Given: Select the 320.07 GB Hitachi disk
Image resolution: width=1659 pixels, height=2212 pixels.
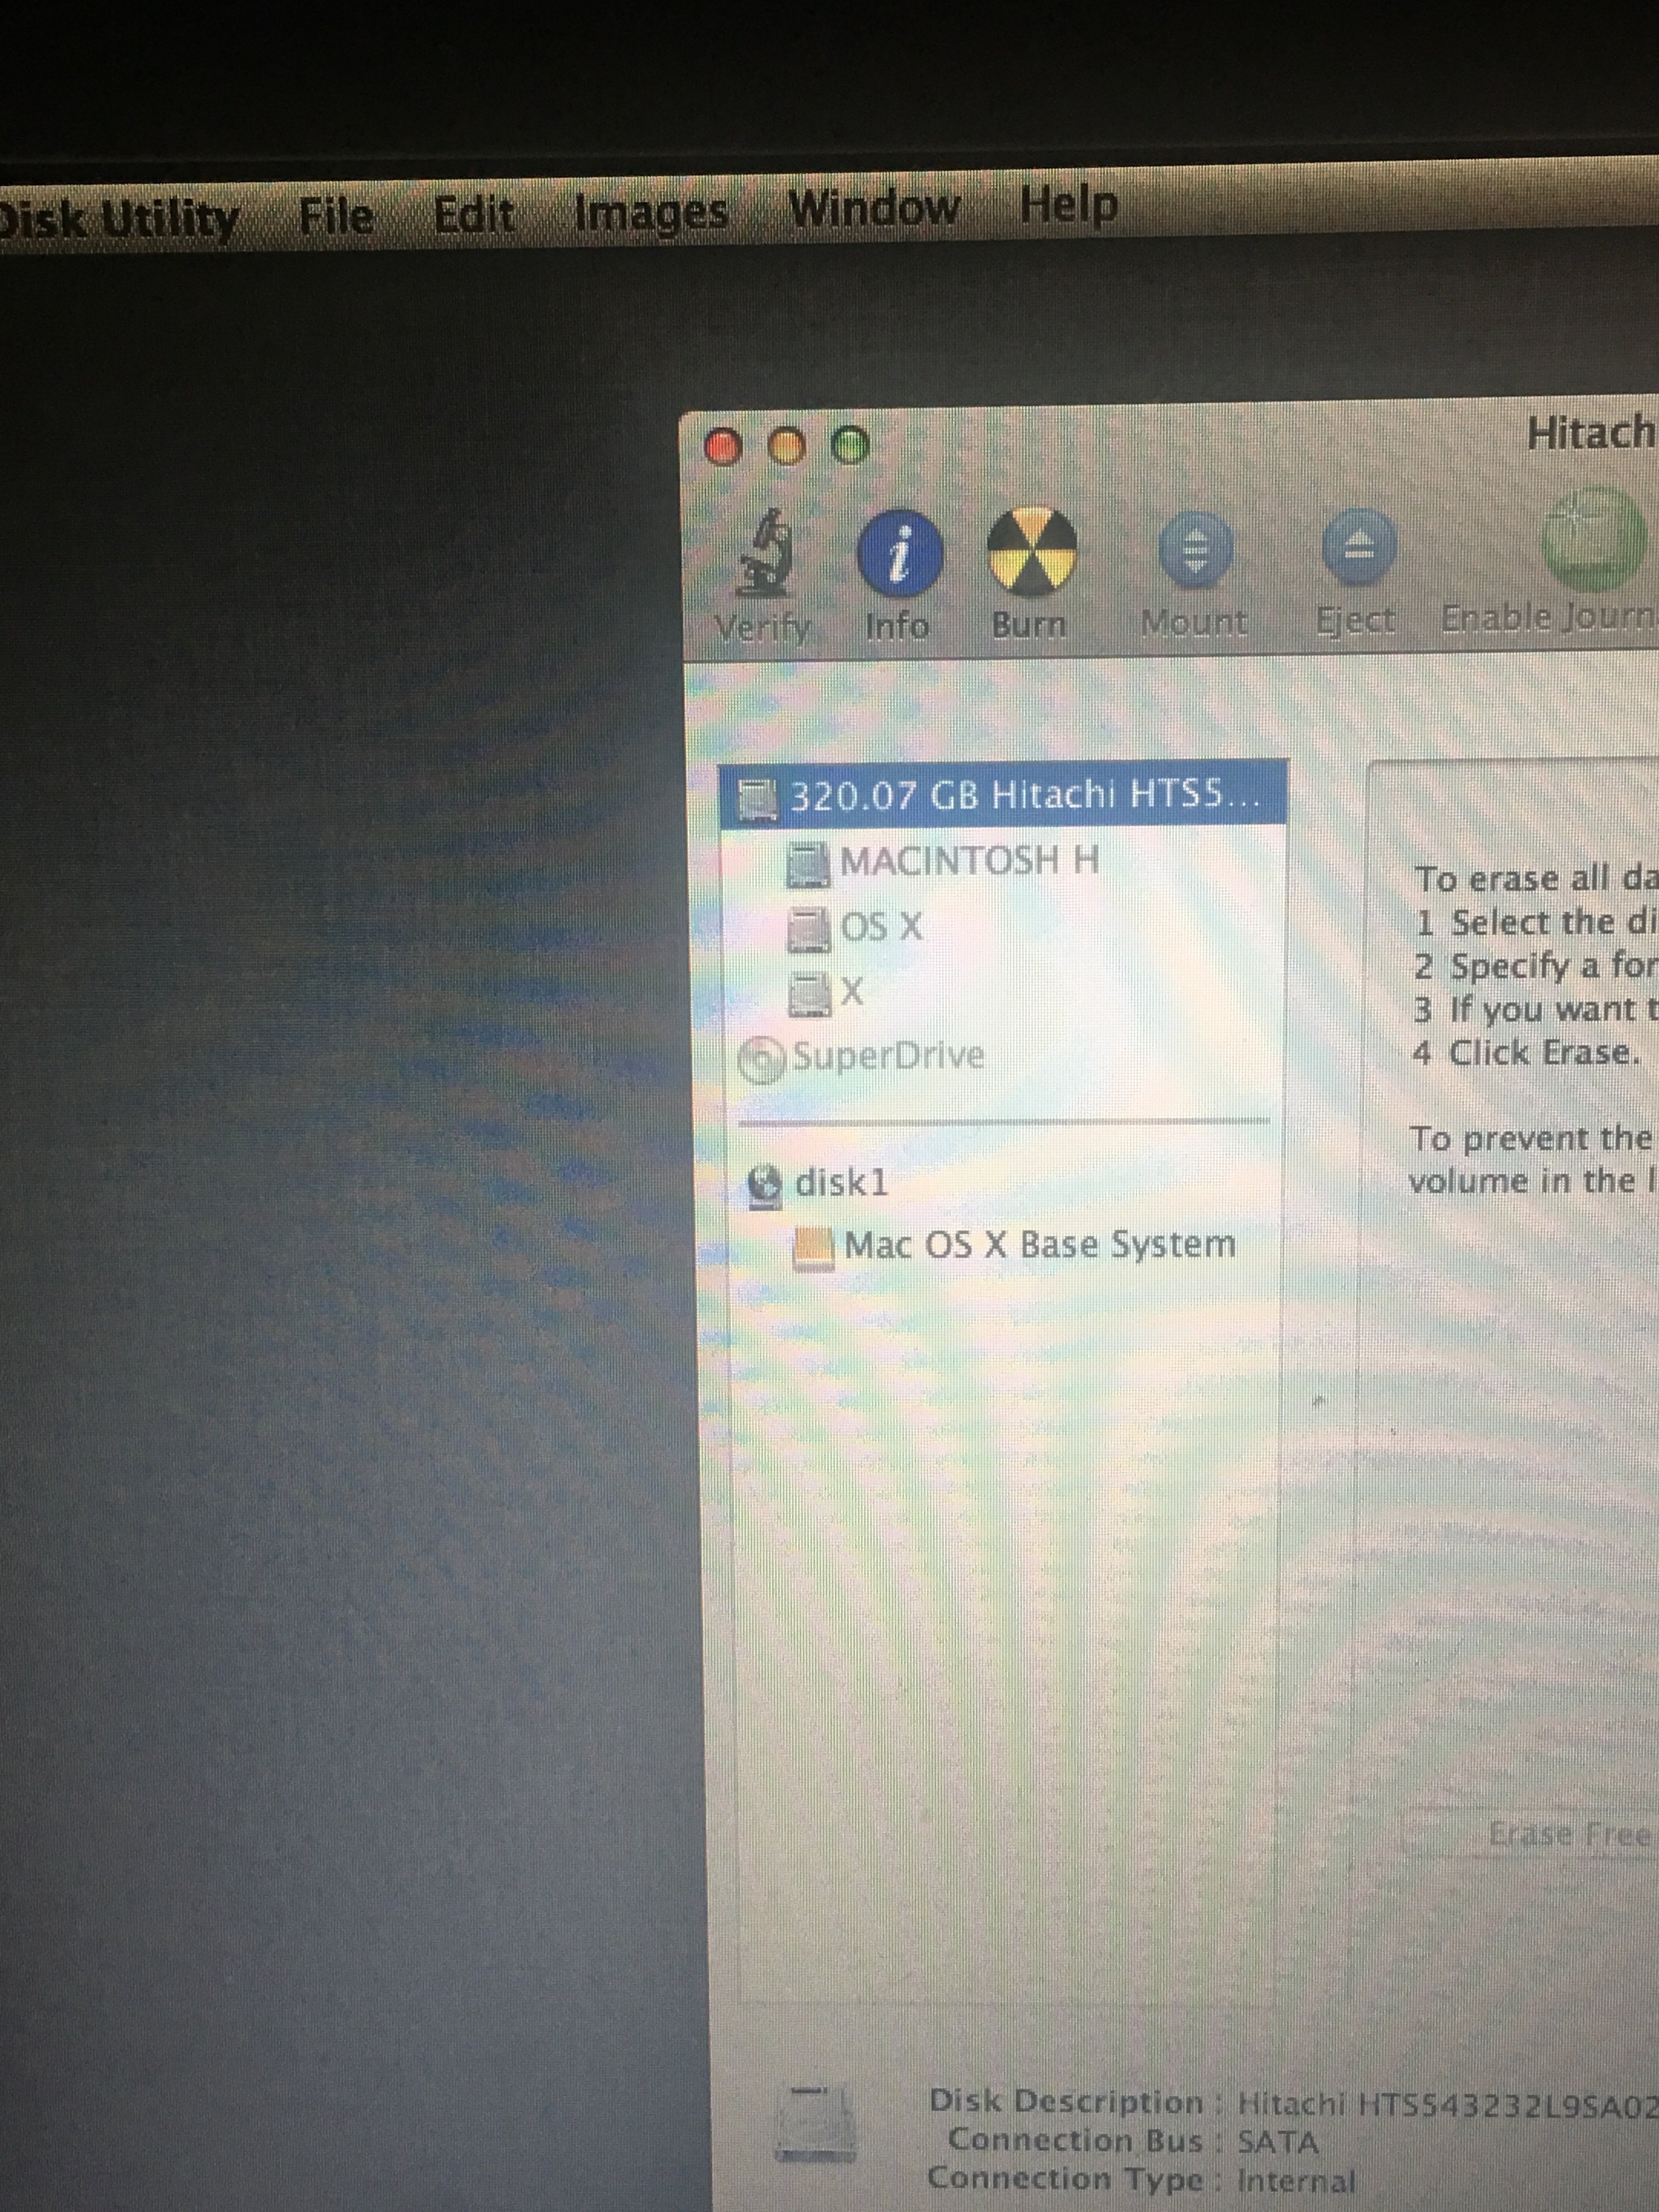Looking at the screenshot, I should pos(1003,795).
